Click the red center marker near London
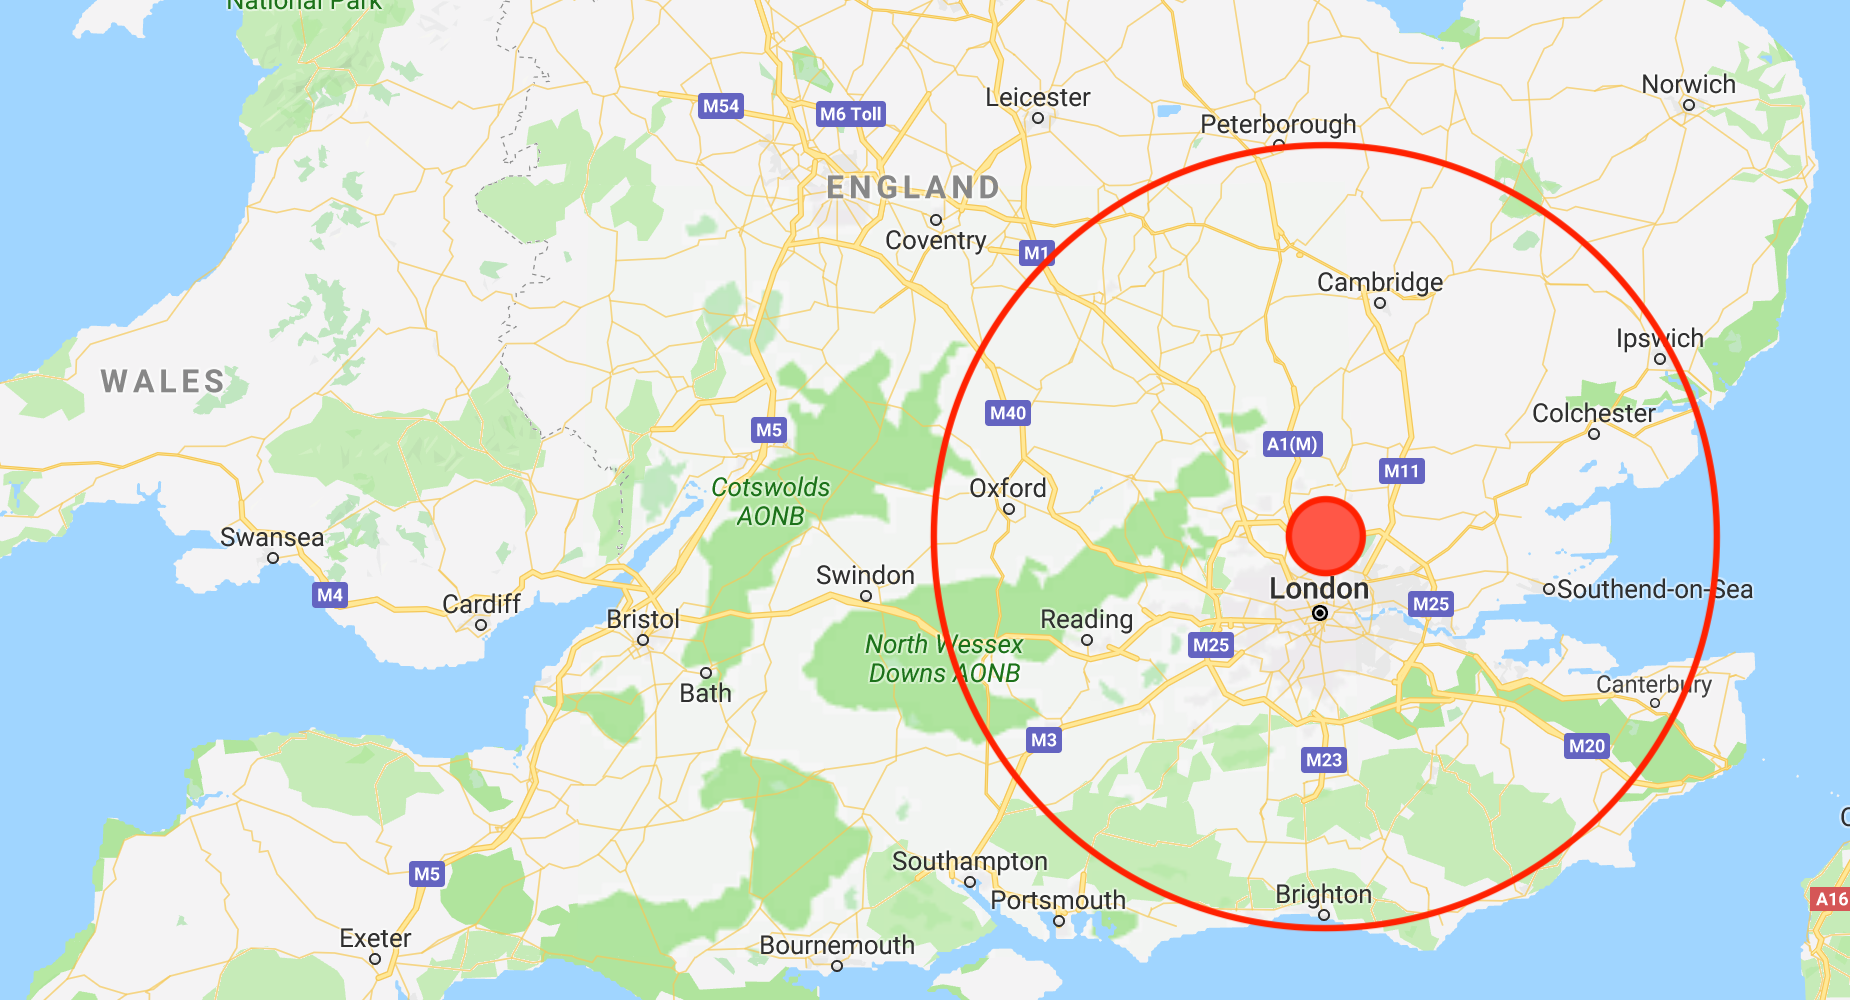 (1325, 536)
